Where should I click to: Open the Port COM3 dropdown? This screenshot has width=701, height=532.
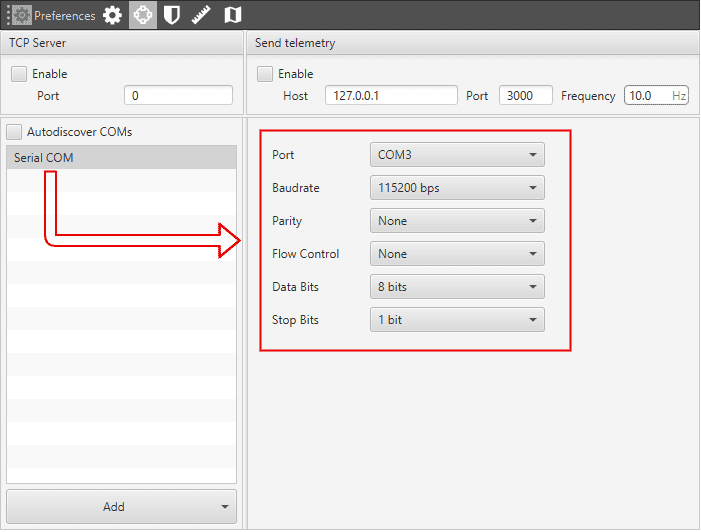pyautogui.click(x=457, y=155)
